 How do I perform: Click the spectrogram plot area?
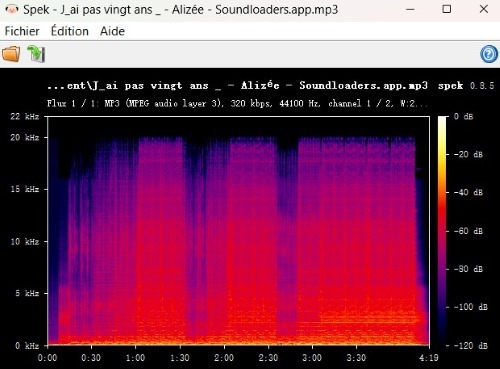click(x=238, y=231)
